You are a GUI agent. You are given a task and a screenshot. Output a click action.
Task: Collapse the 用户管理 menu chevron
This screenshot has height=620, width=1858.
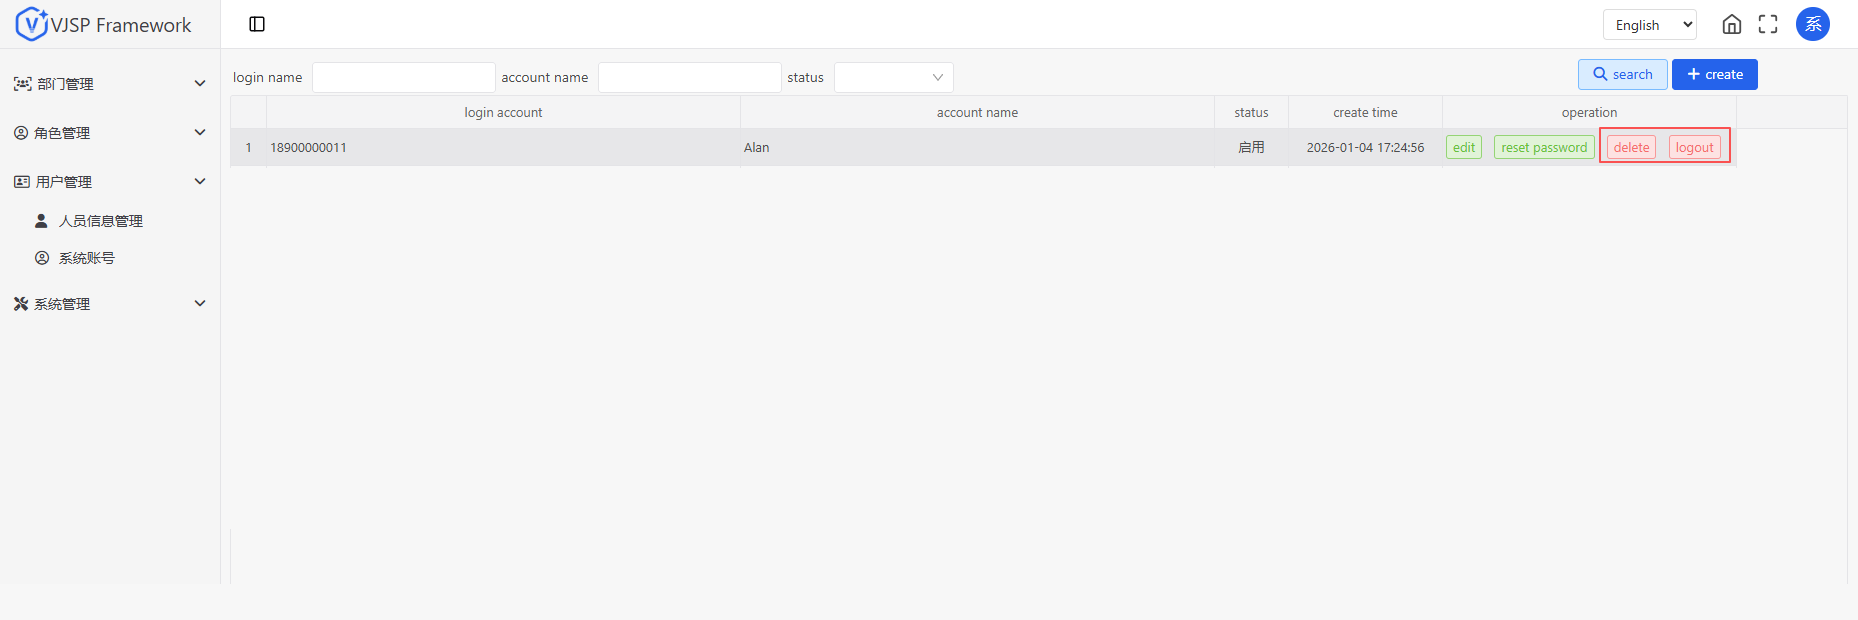[x=200, y=182]
